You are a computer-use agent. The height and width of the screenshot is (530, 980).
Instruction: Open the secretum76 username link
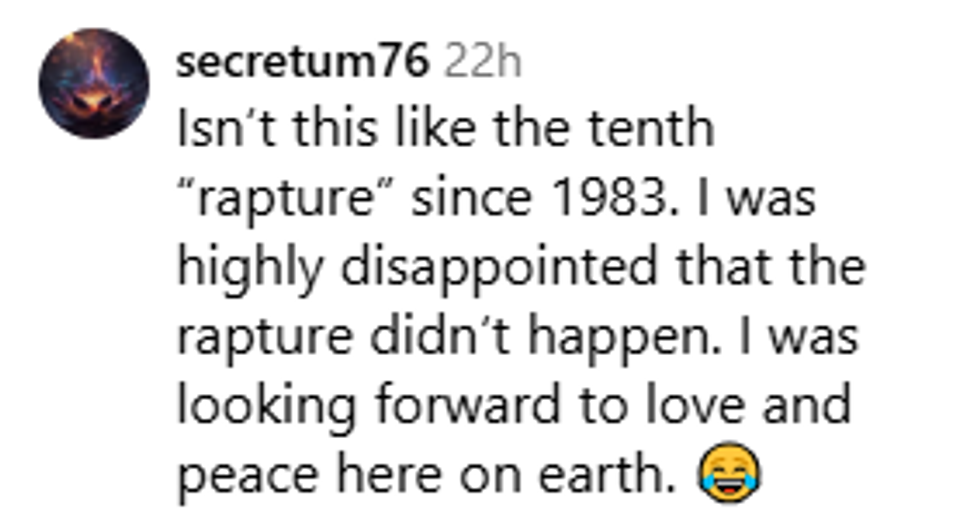(303, 63)
